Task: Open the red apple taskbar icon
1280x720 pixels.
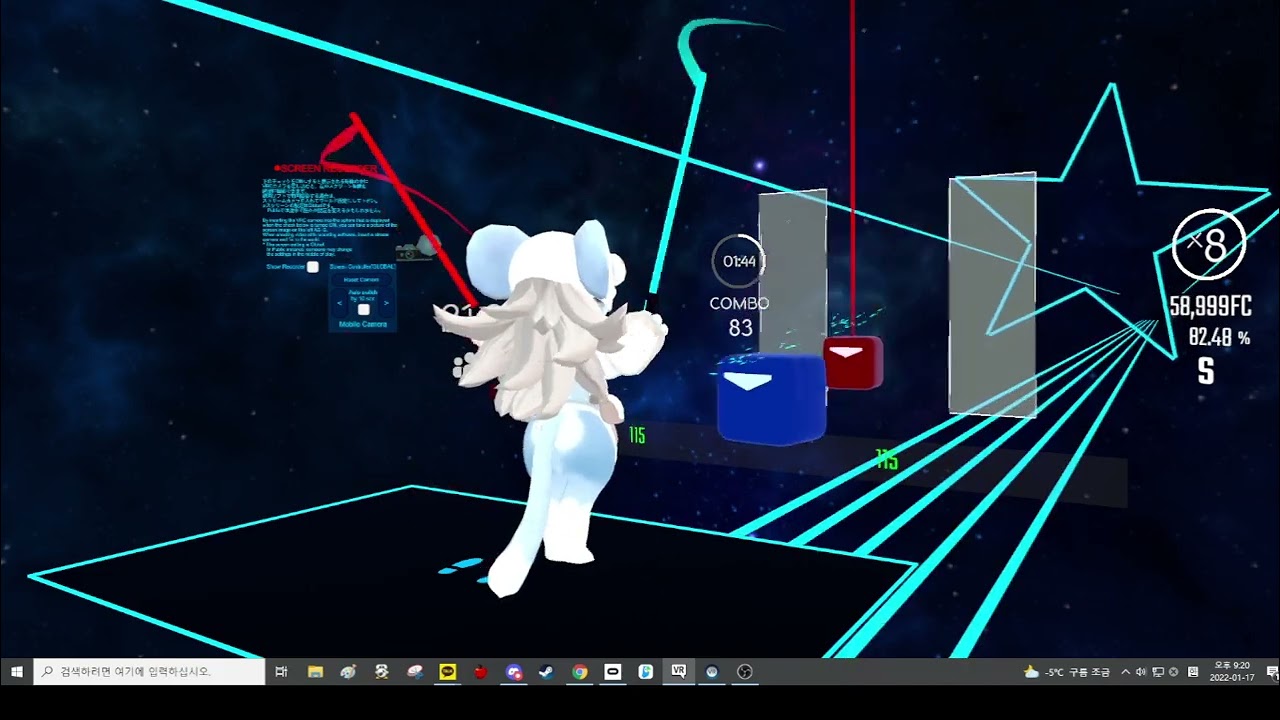Action: [480, 672]
